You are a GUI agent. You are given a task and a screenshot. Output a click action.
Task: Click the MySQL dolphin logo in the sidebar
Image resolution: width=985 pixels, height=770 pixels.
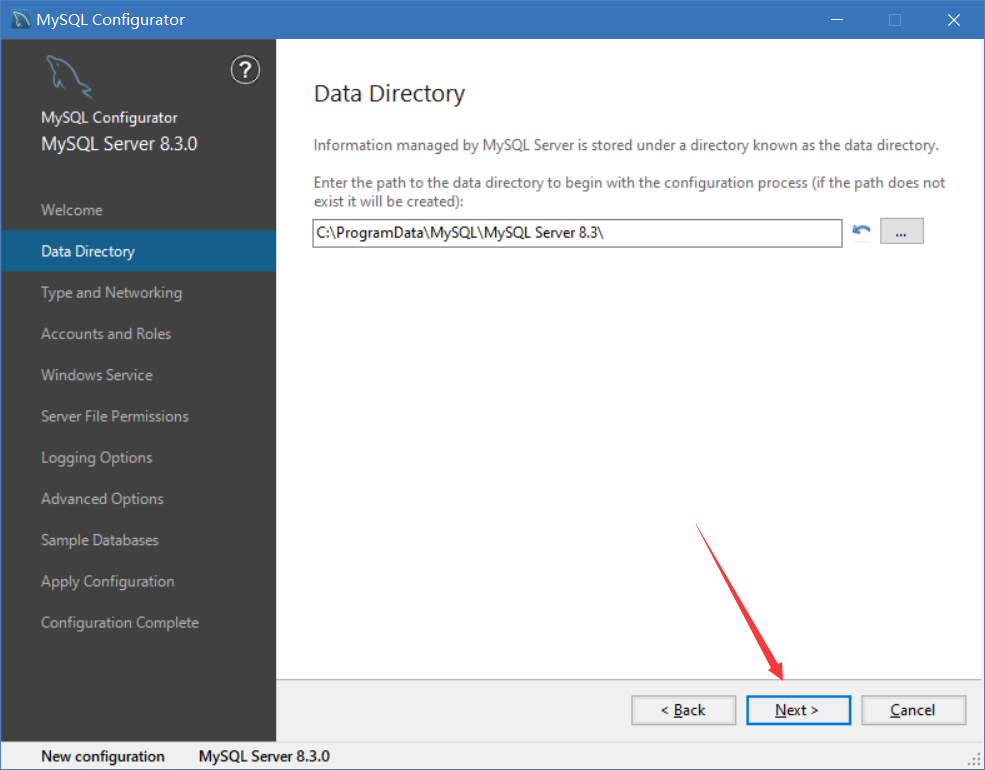pyautogui.click(x=69, y=77)
